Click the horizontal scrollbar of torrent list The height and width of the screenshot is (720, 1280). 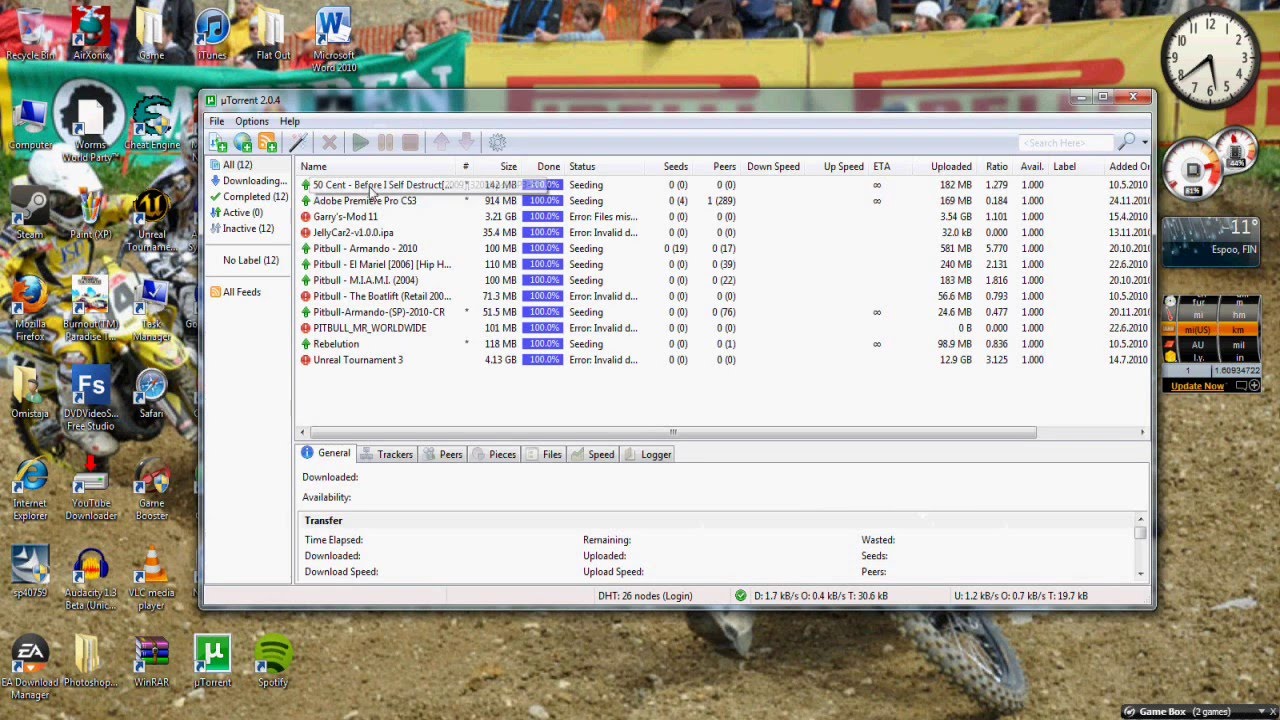click(673, 432)
